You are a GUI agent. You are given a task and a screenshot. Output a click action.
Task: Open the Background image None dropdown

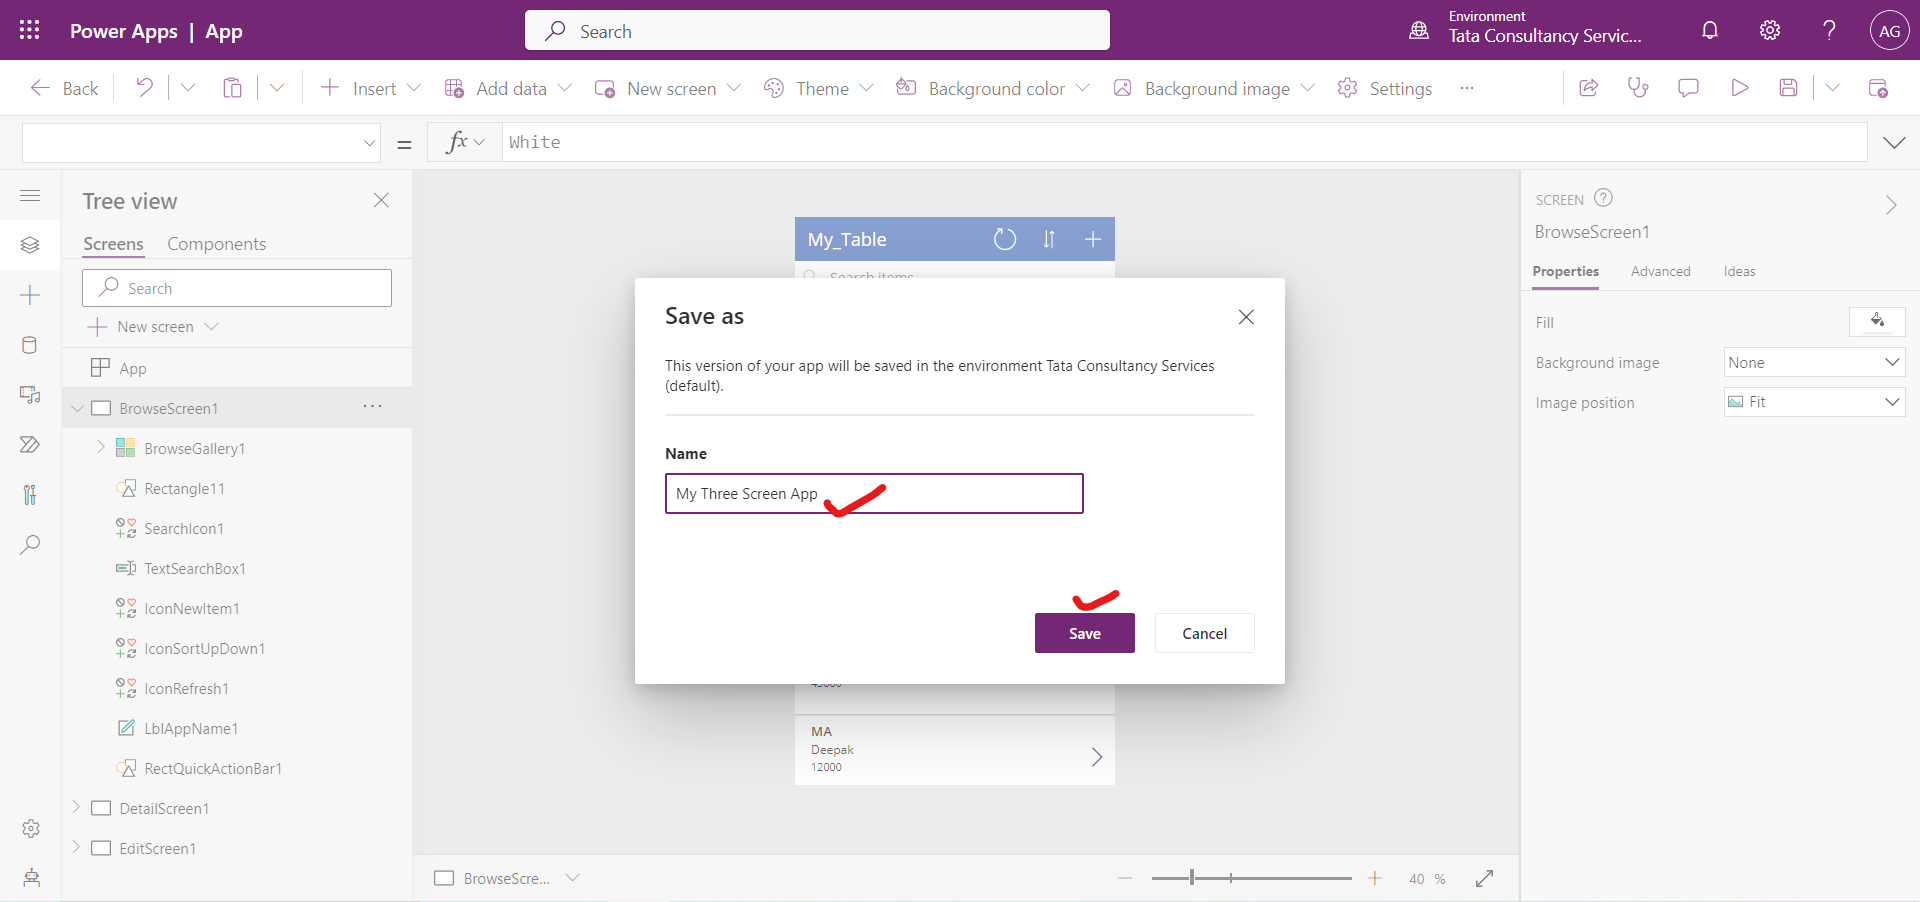(x=1814, y=362)
